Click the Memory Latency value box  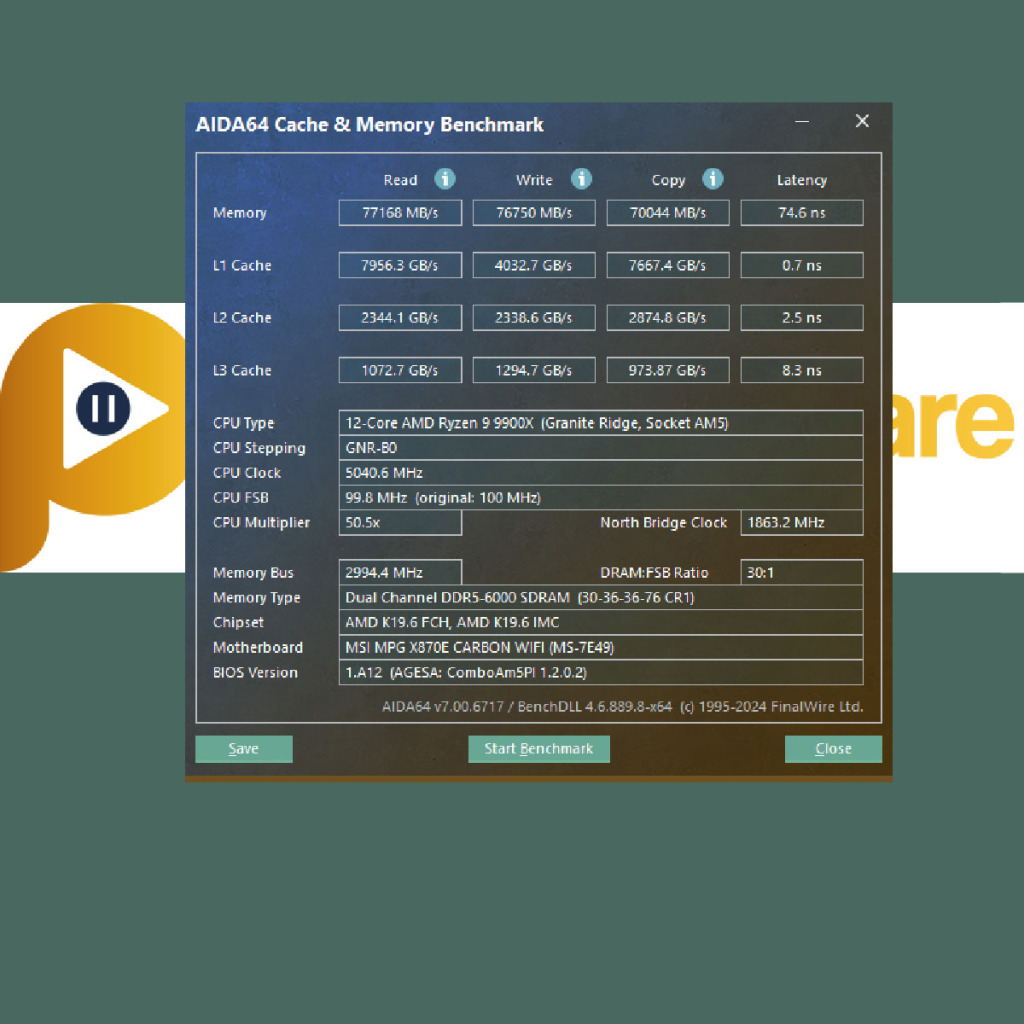coord(801,213)
